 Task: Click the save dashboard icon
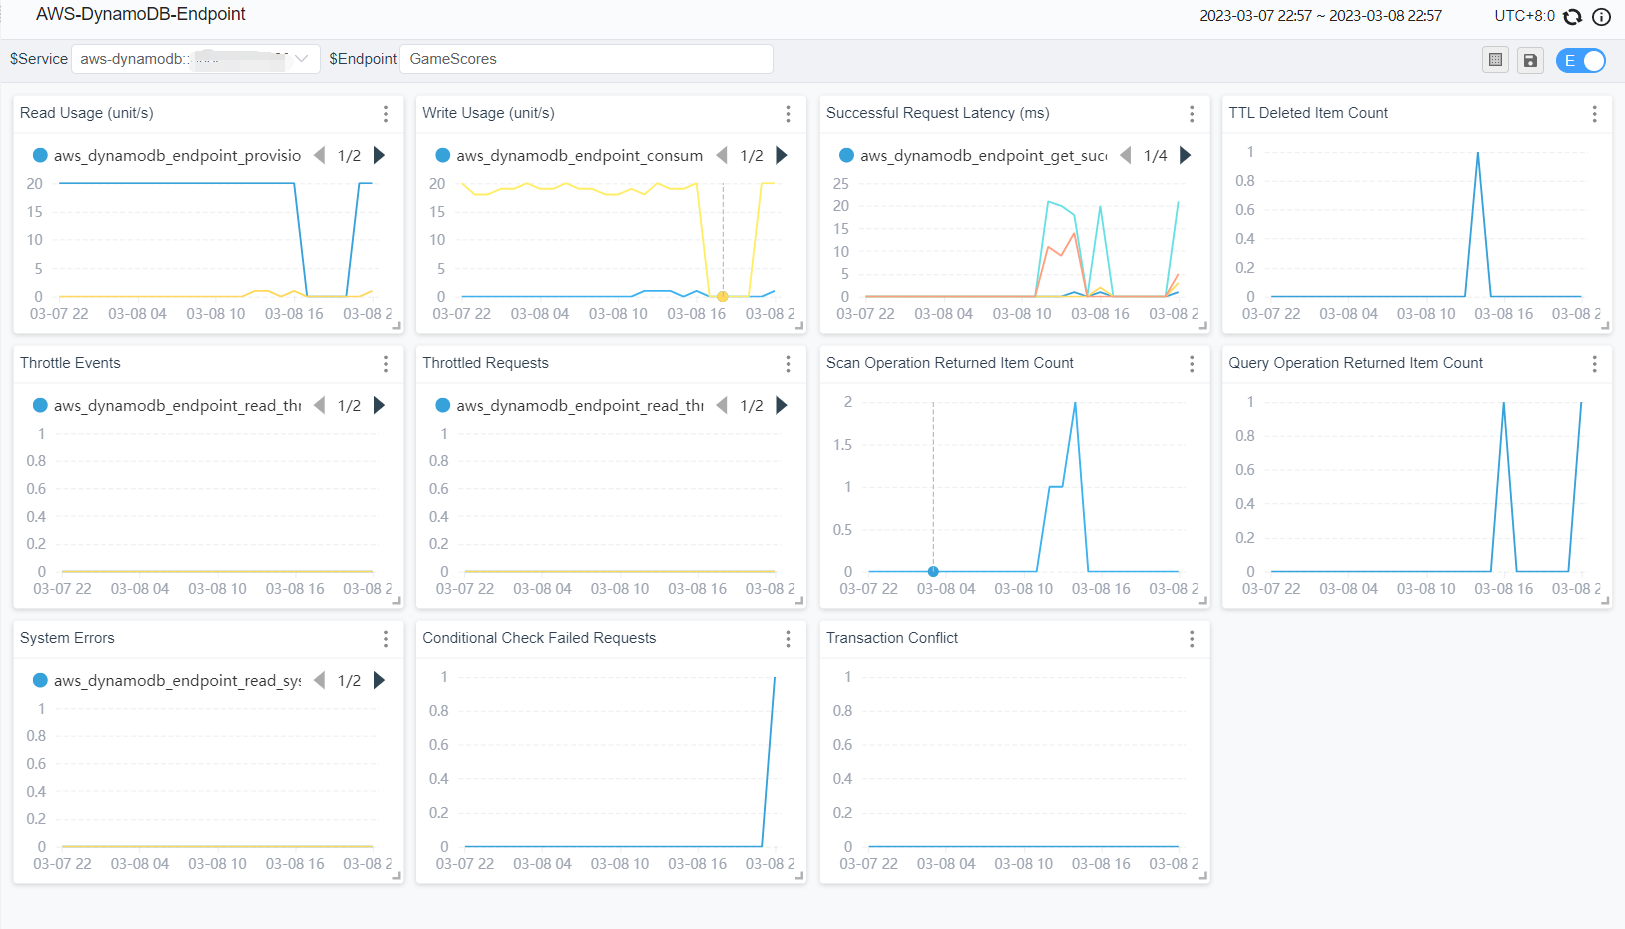coord(1530,61)
